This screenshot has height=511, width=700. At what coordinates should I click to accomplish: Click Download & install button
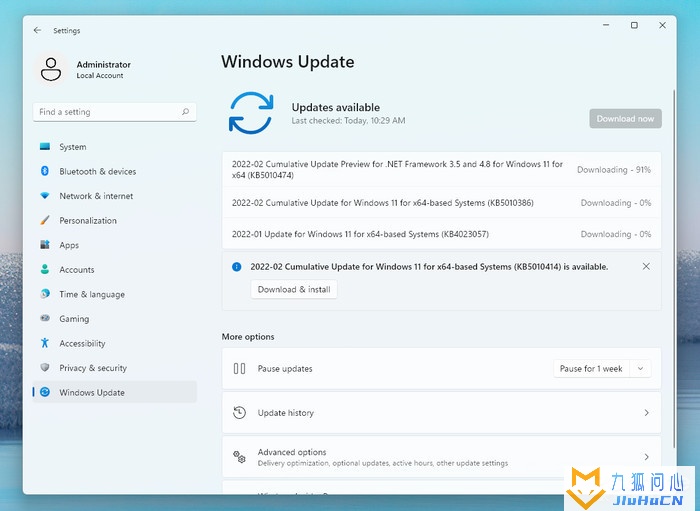294,289
